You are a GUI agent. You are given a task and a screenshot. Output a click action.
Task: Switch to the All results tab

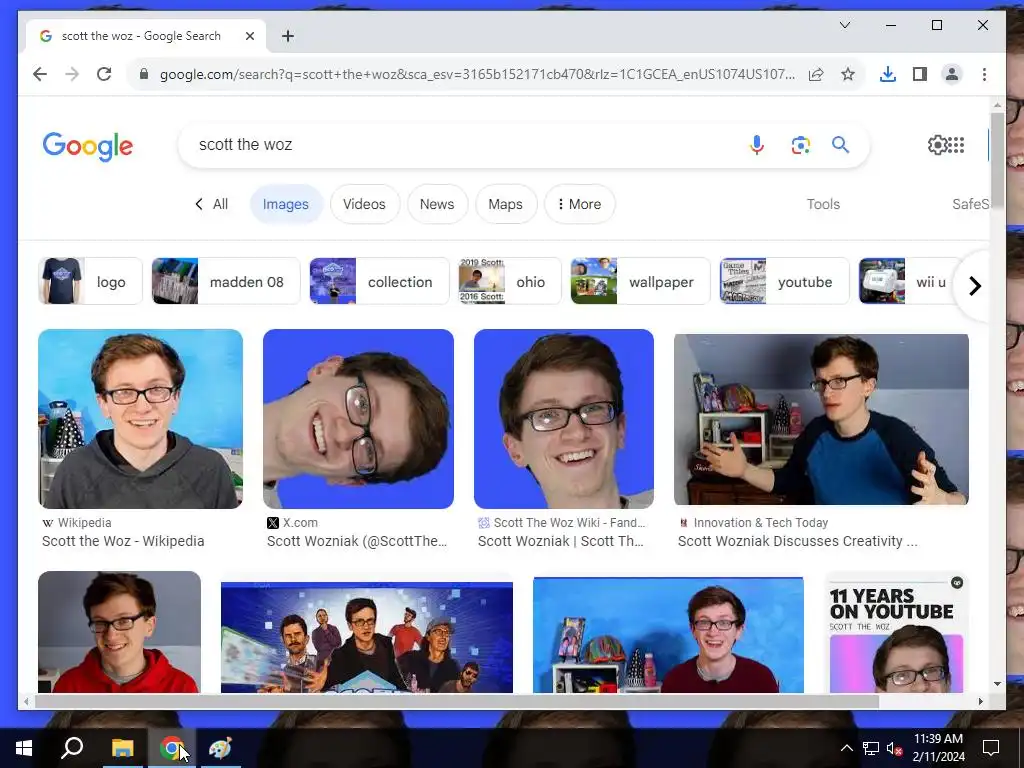(212, 204)
